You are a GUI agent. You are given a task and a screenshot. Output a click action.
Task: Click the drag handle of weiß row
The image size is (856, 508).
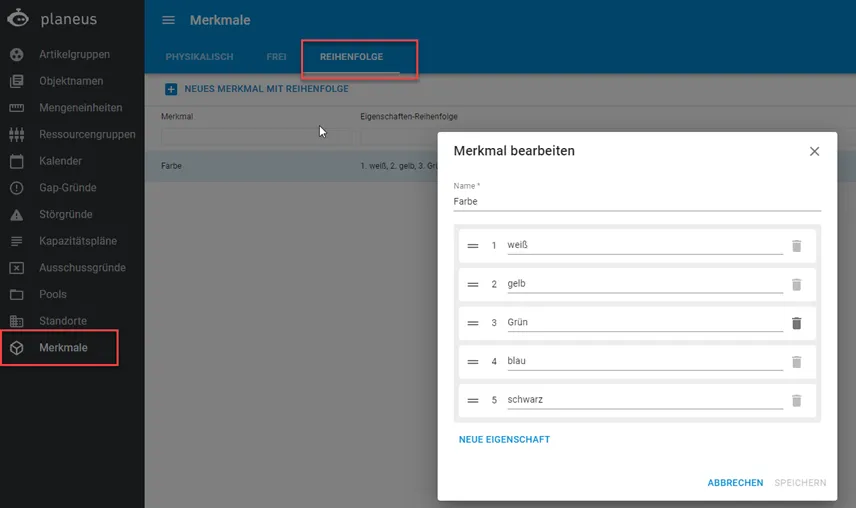click(x=473, y=246)
